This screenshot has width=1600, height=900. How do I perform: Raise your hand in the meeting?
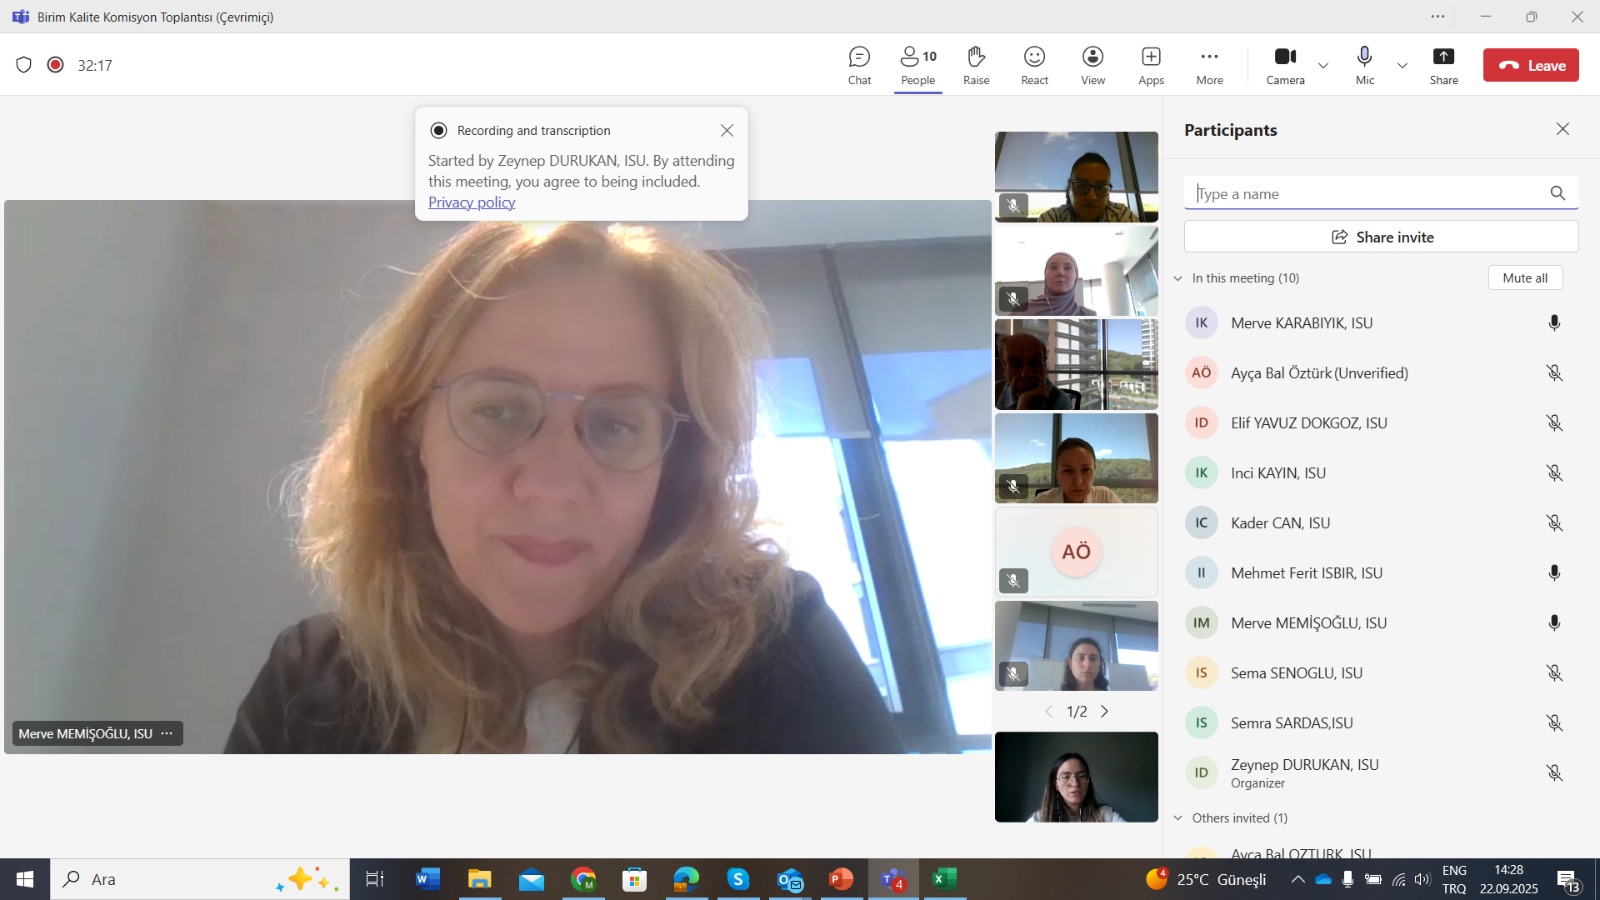pyautogui.click(x=976, y=65)
